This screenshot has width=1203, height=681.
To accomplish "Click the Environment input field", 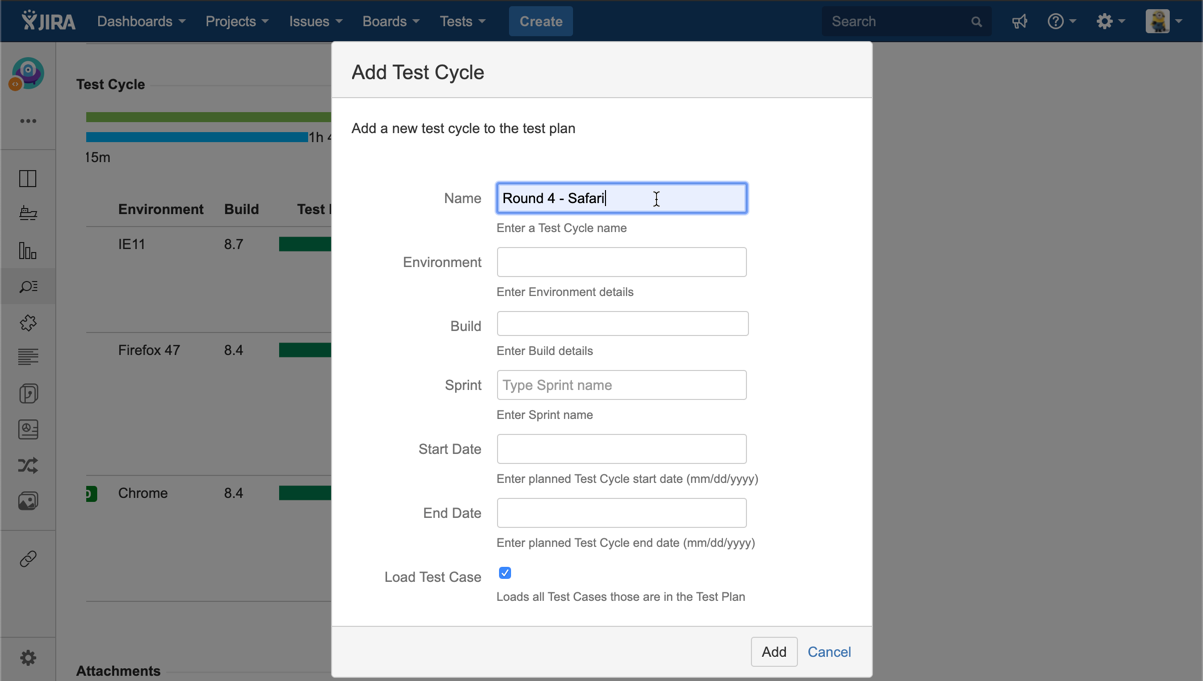I will coord(621,262).
